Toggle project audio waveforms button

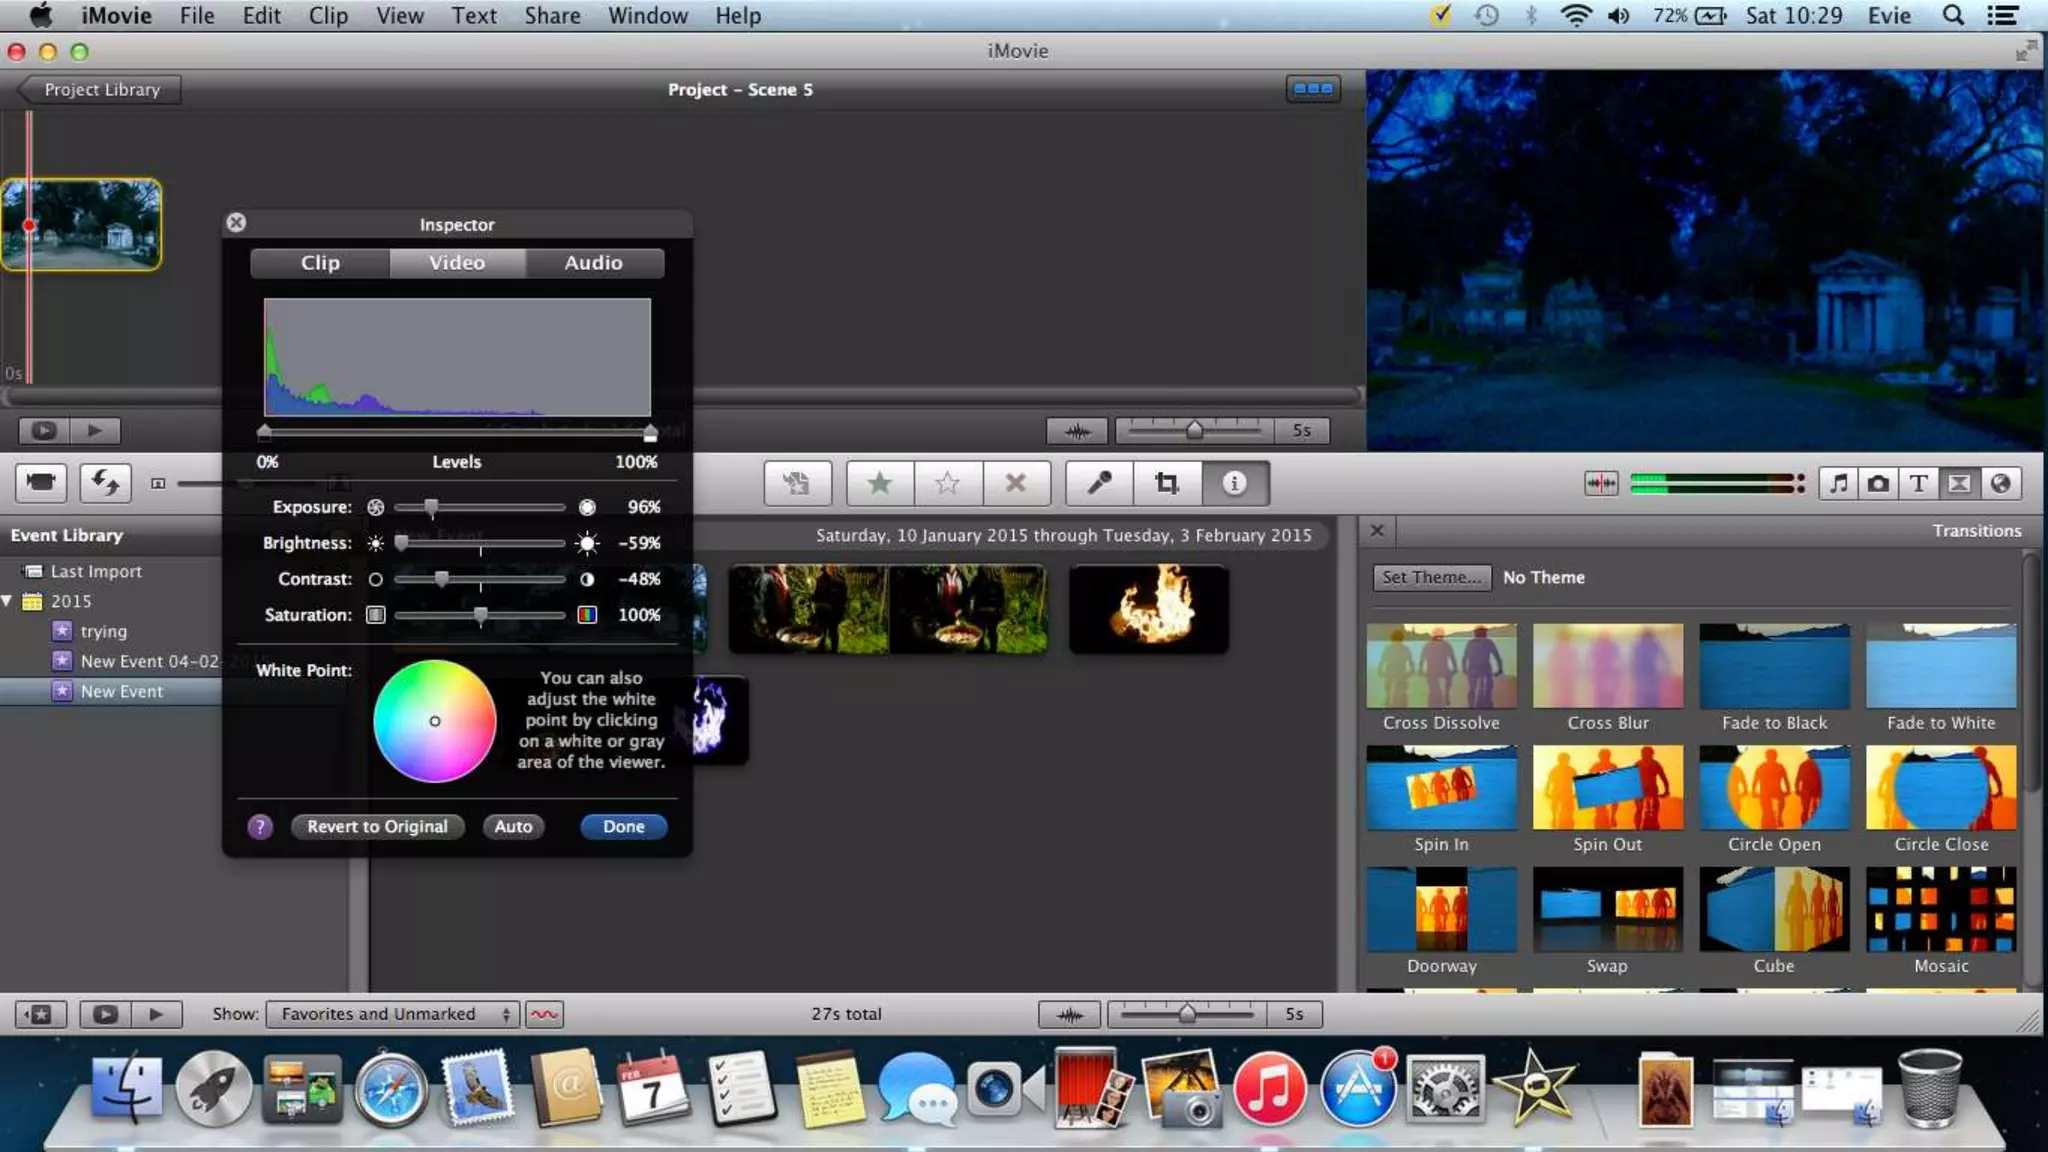coord(1077,431)
